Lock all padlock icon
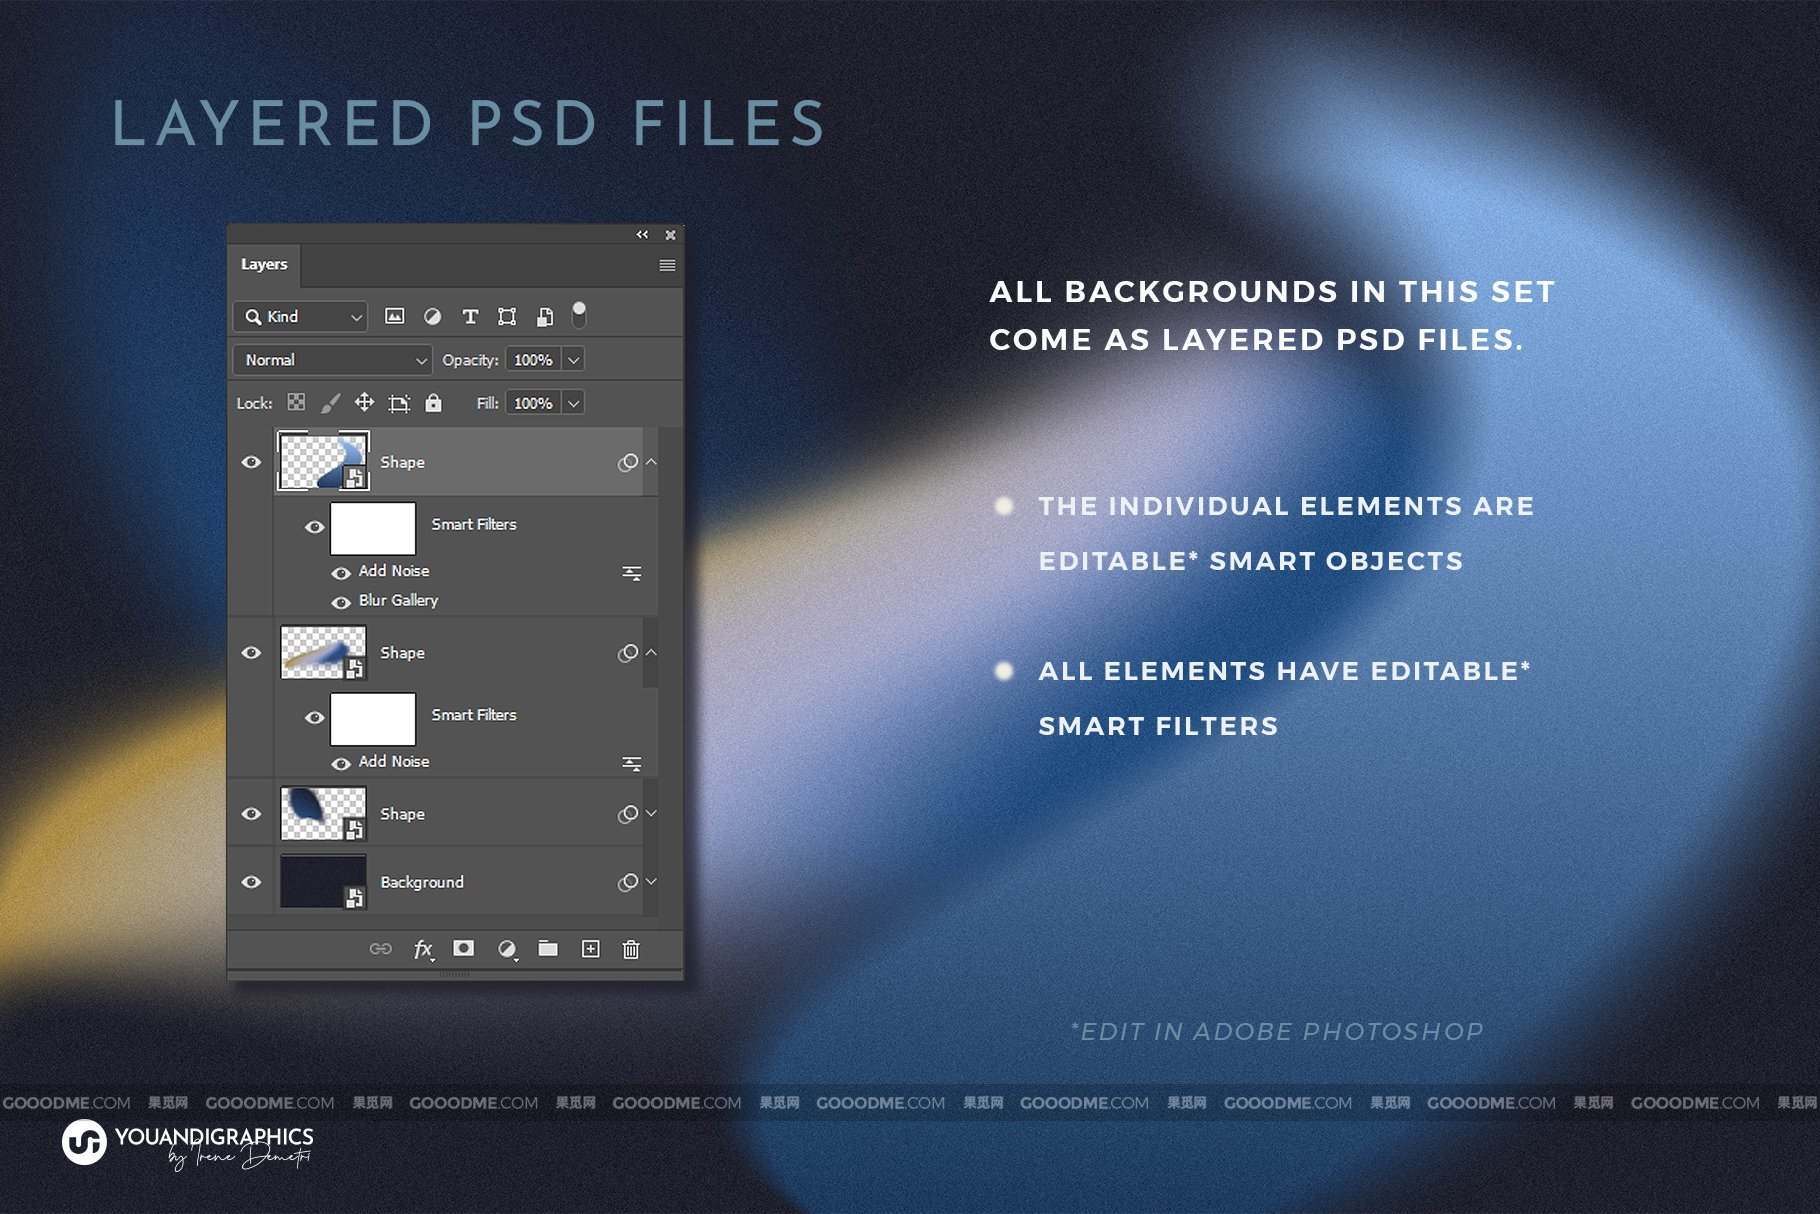1820x1214 pixels. tap(433, 402)
